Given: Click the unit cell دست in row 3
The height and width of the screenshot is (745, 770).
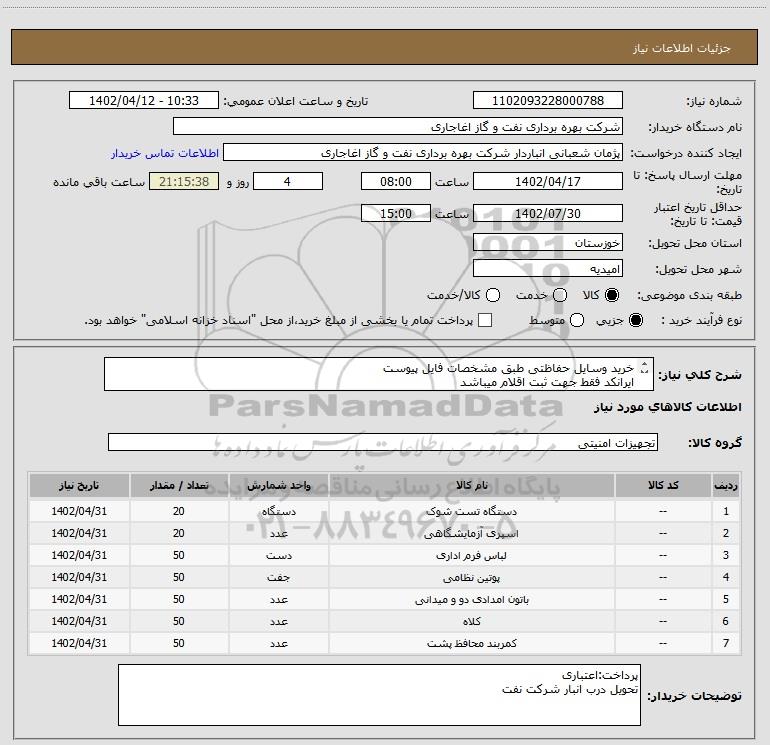Looking at the screenshot, I should coord(278,555).
